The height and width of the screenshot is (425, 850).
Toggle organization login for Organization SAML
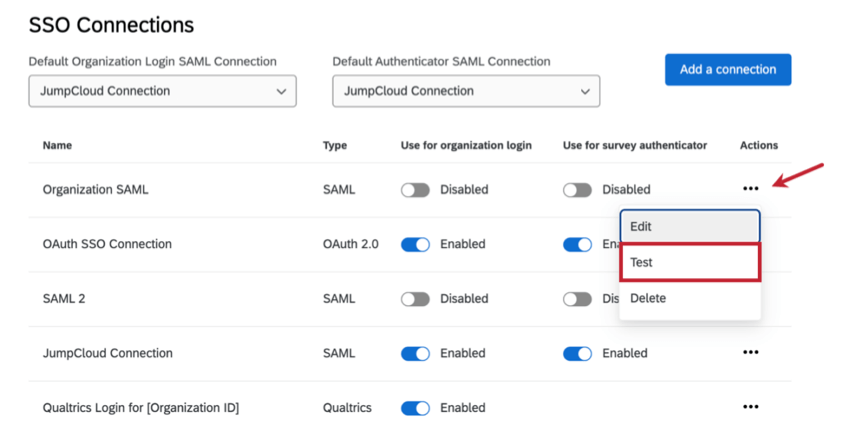[415, 190]
